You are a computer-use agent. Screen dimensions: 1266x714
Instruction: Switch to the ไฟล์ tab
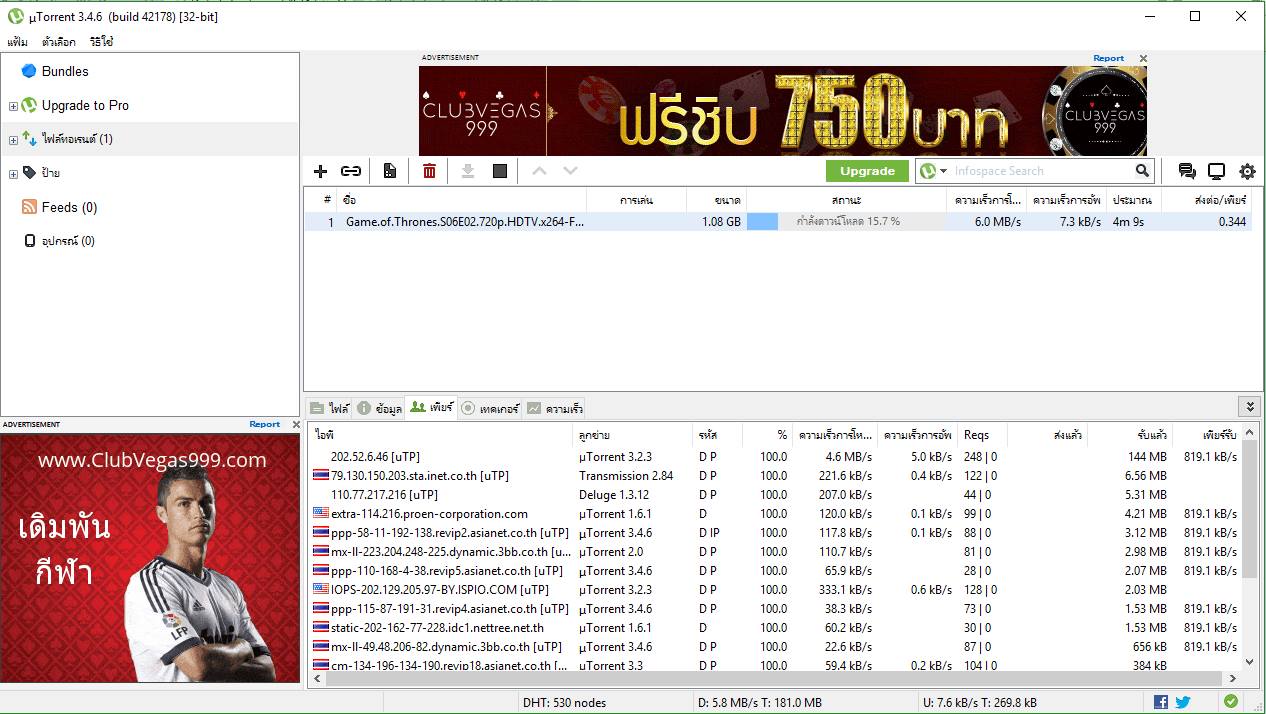point(329,408)
